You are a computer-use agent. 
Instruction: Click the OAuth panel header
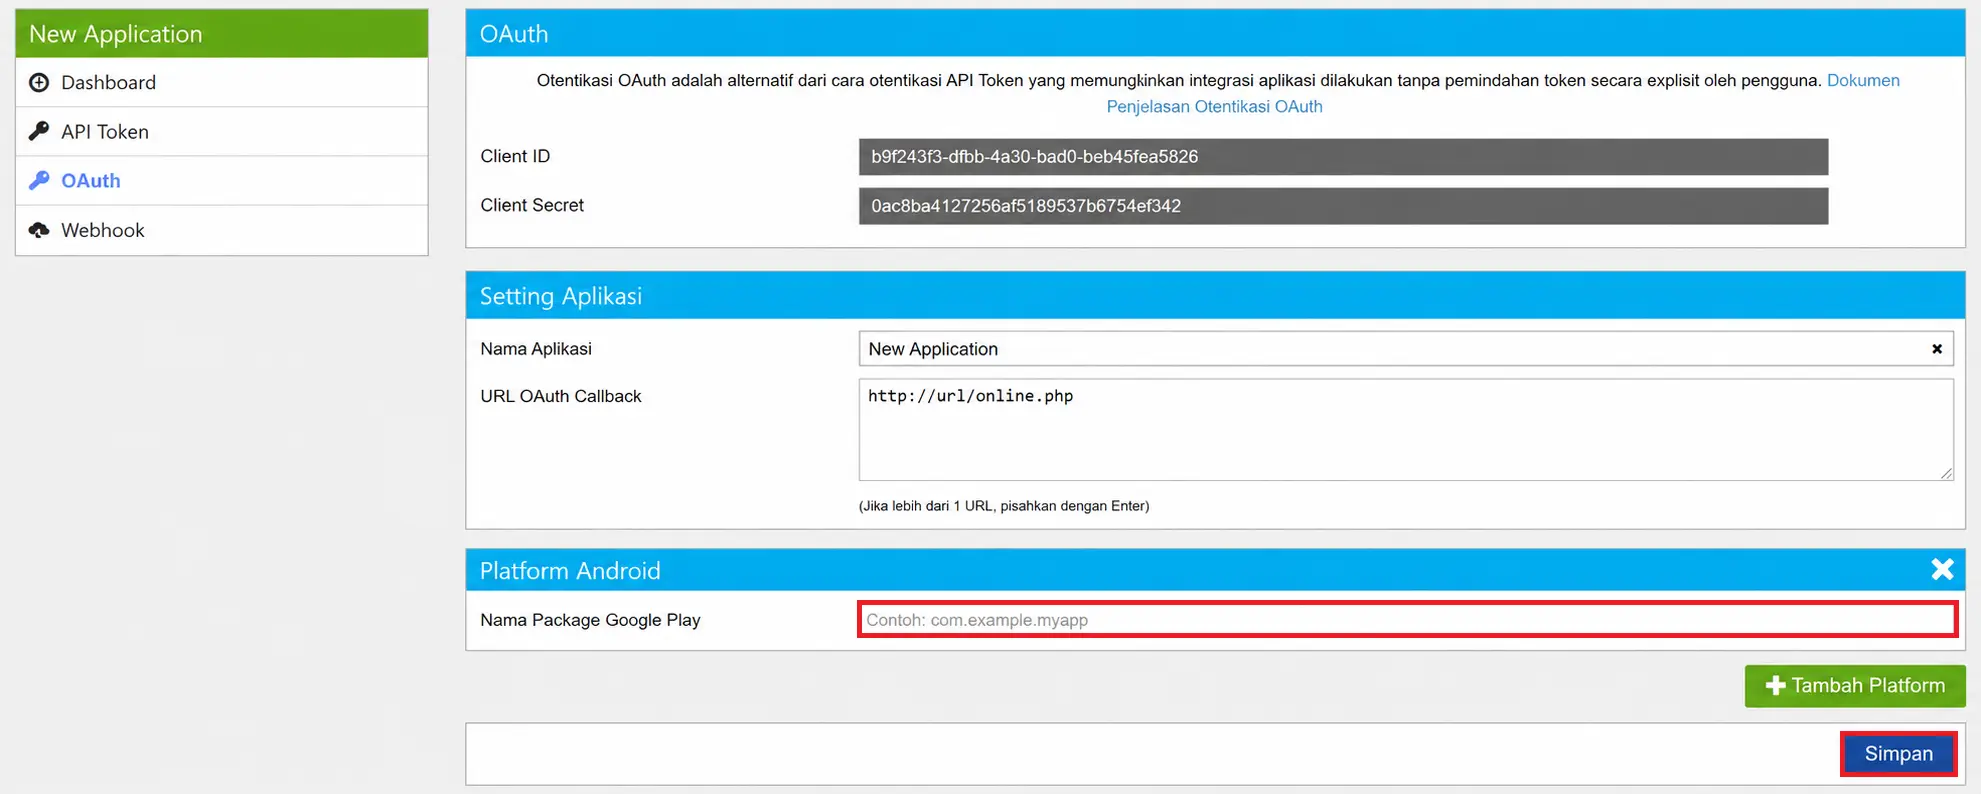click(1215, 33)
